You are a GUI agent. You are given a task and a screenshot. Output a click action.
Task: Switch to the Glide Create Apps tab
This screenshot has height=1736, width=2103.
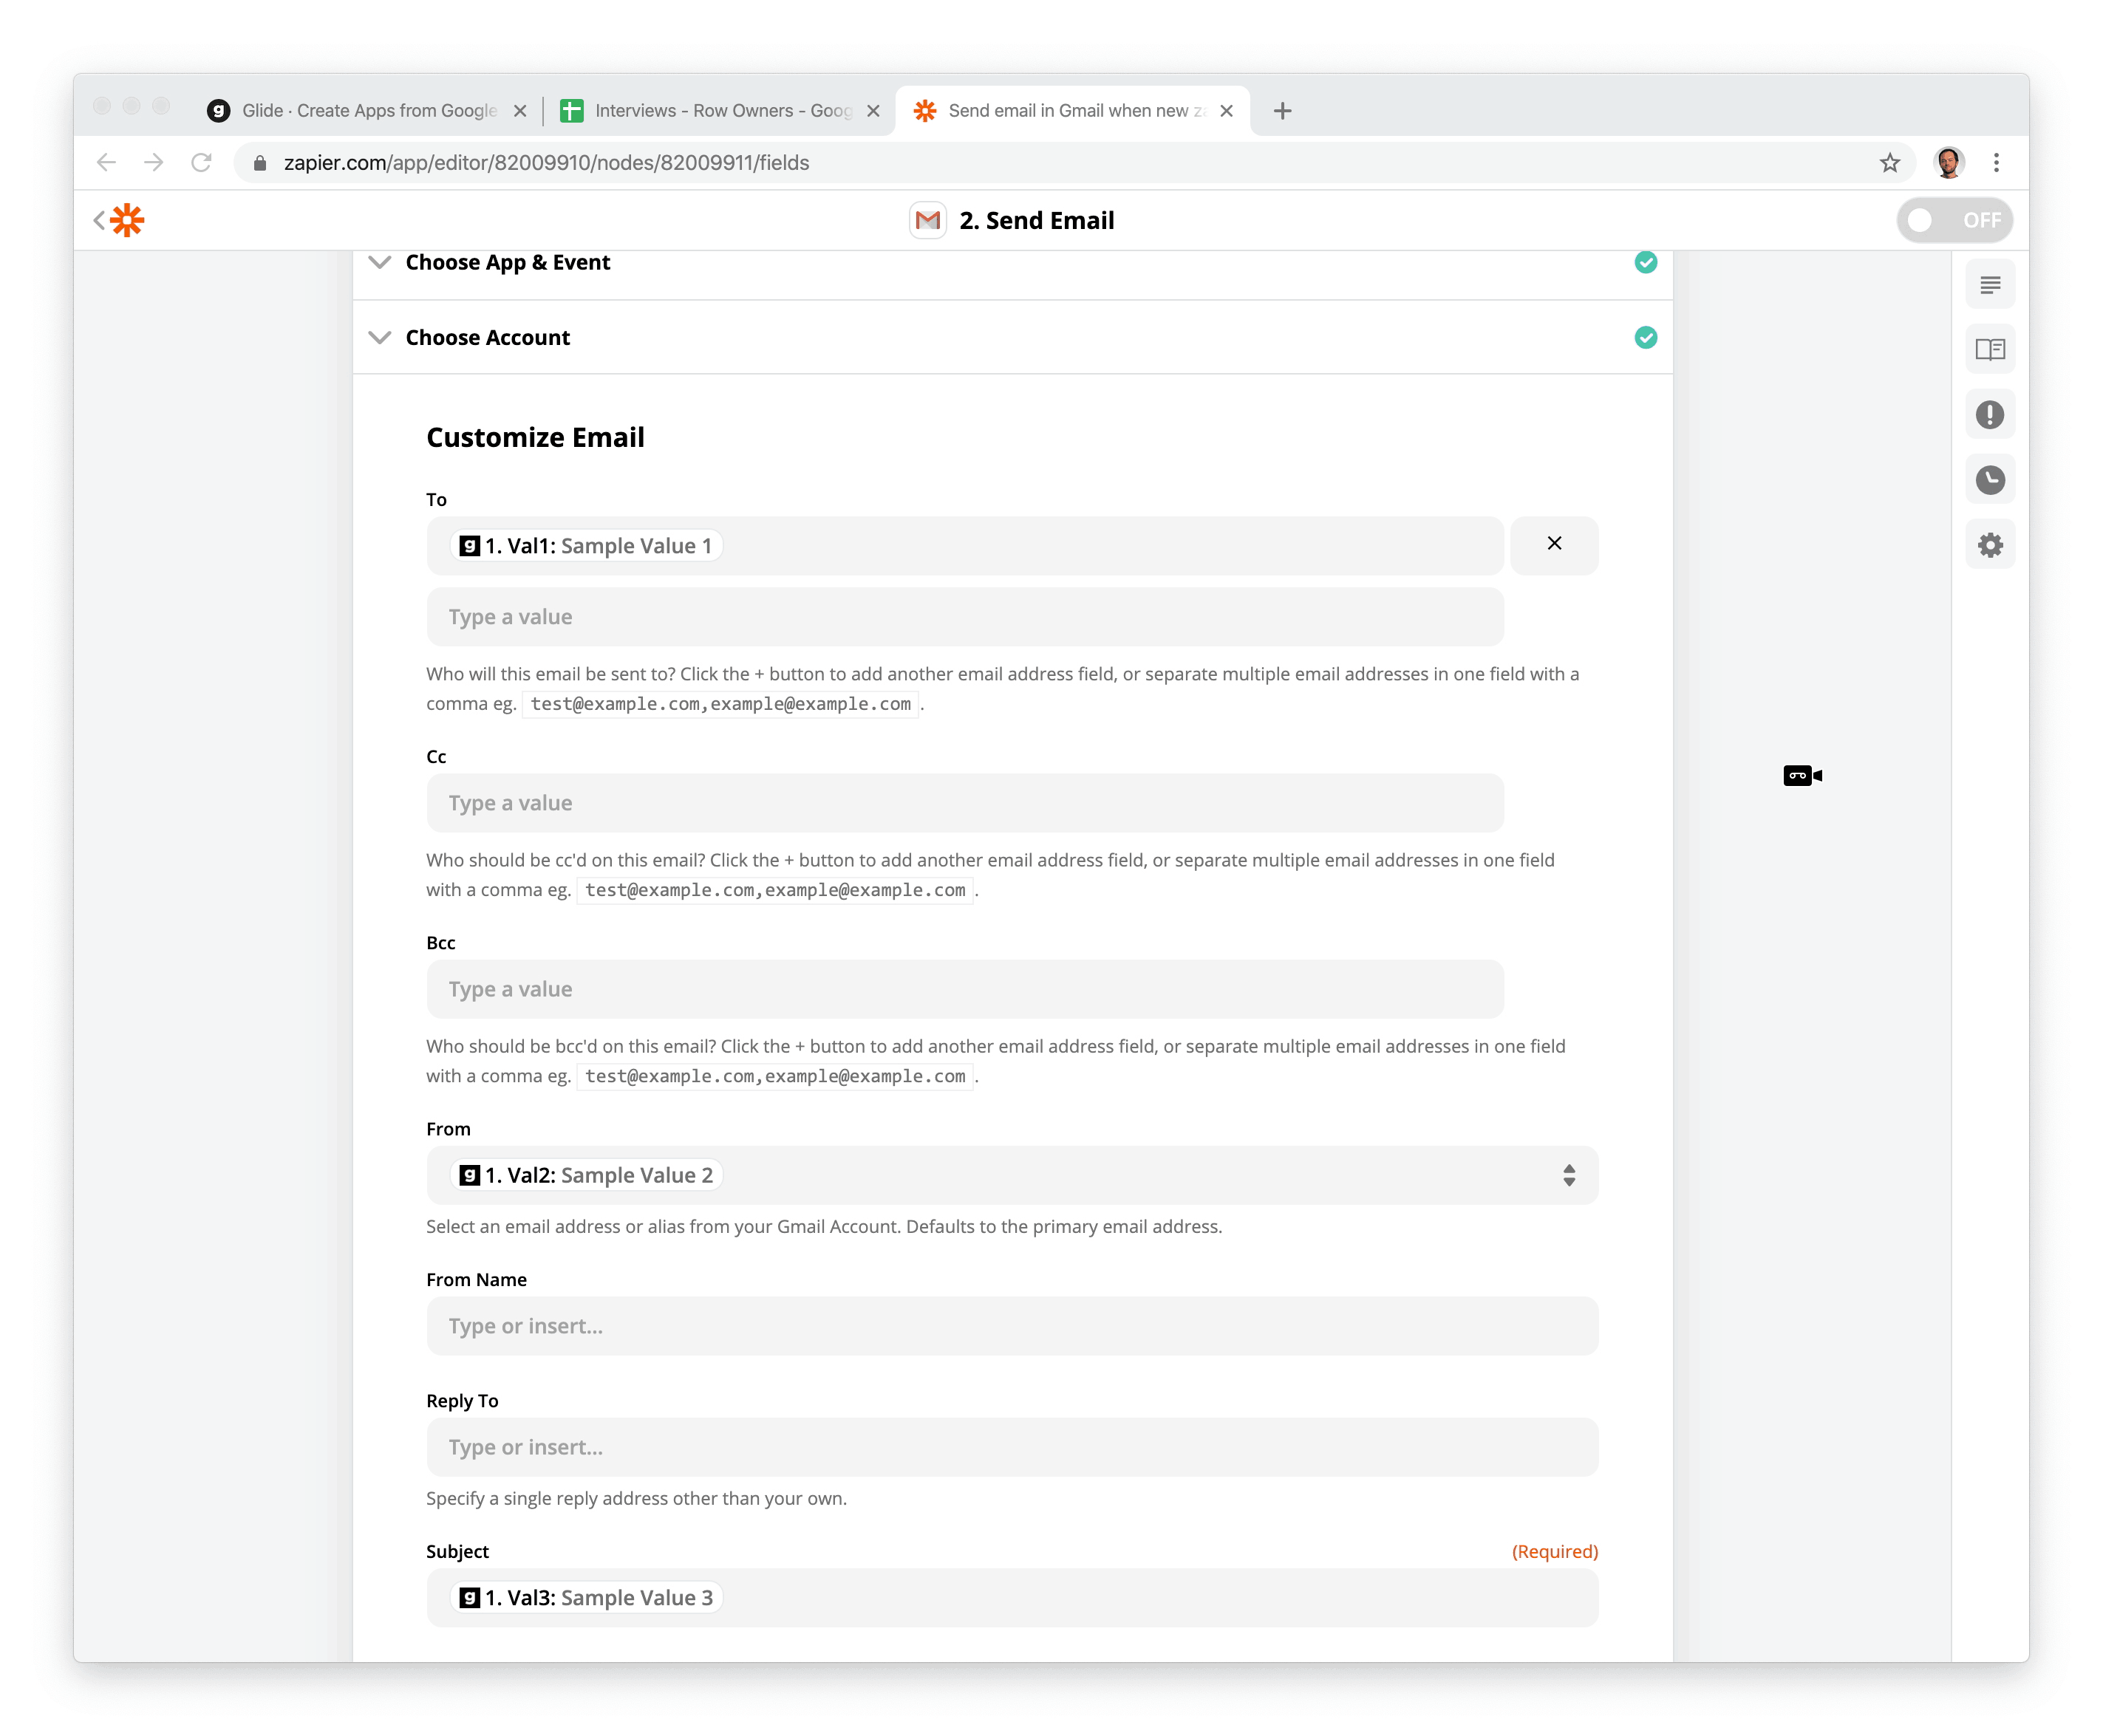(368, 111)
